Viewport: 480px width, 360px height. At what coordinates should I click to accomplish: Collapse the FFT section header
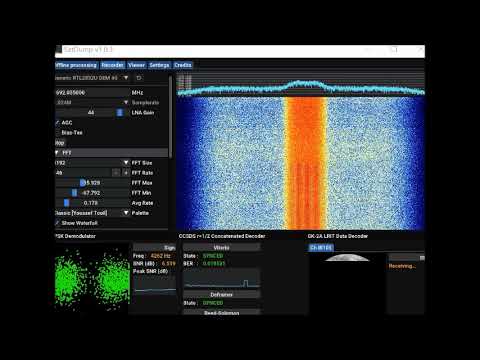[x=112, y=153]
